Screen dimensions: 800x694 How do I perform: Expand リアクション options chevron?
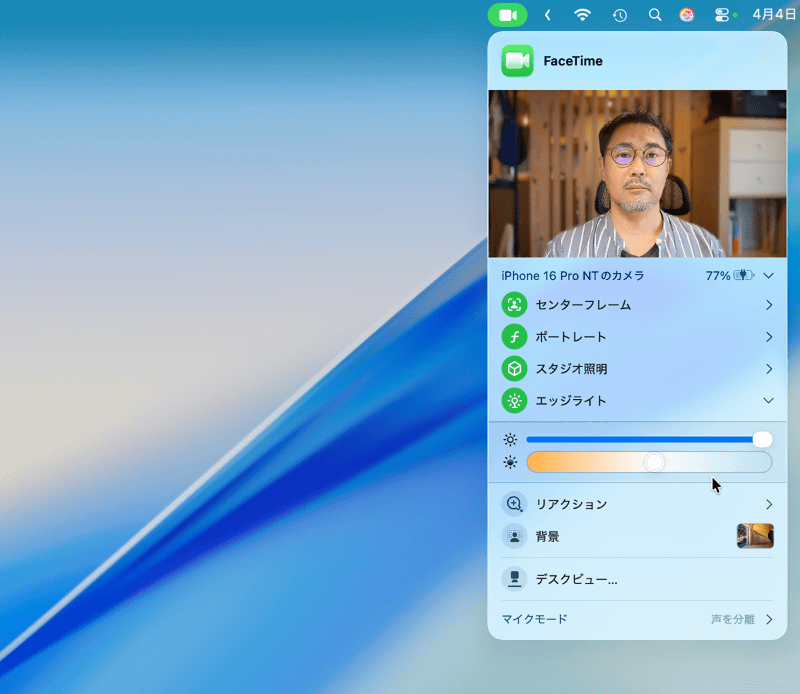(769, 504)
